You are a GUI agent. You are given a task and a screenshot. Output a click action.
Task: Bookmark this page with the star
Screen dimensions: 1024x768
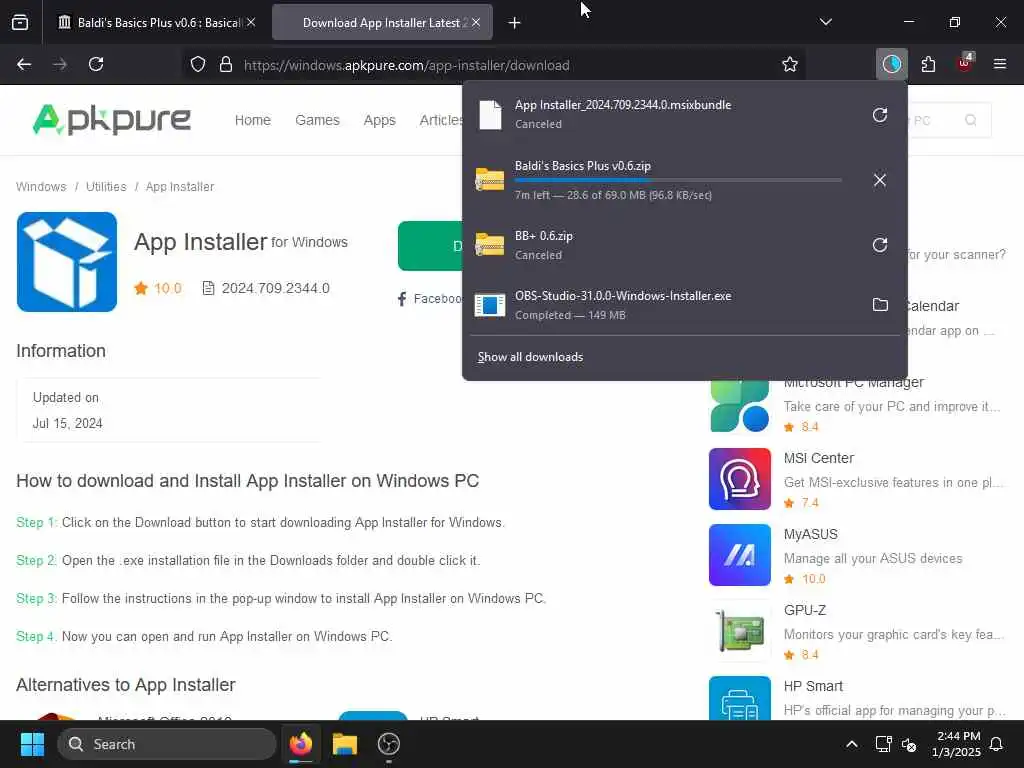click(x=790, y=65)
